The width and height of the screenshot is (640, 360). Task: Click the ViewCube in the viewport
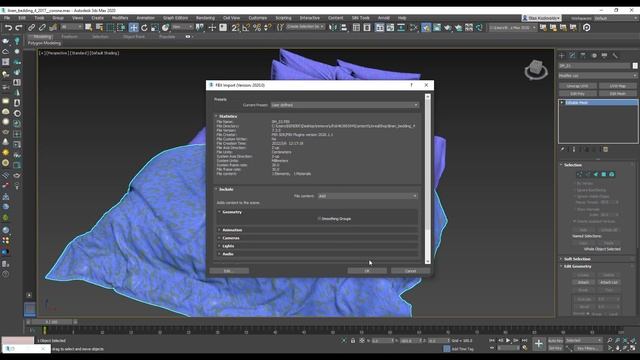536,70
